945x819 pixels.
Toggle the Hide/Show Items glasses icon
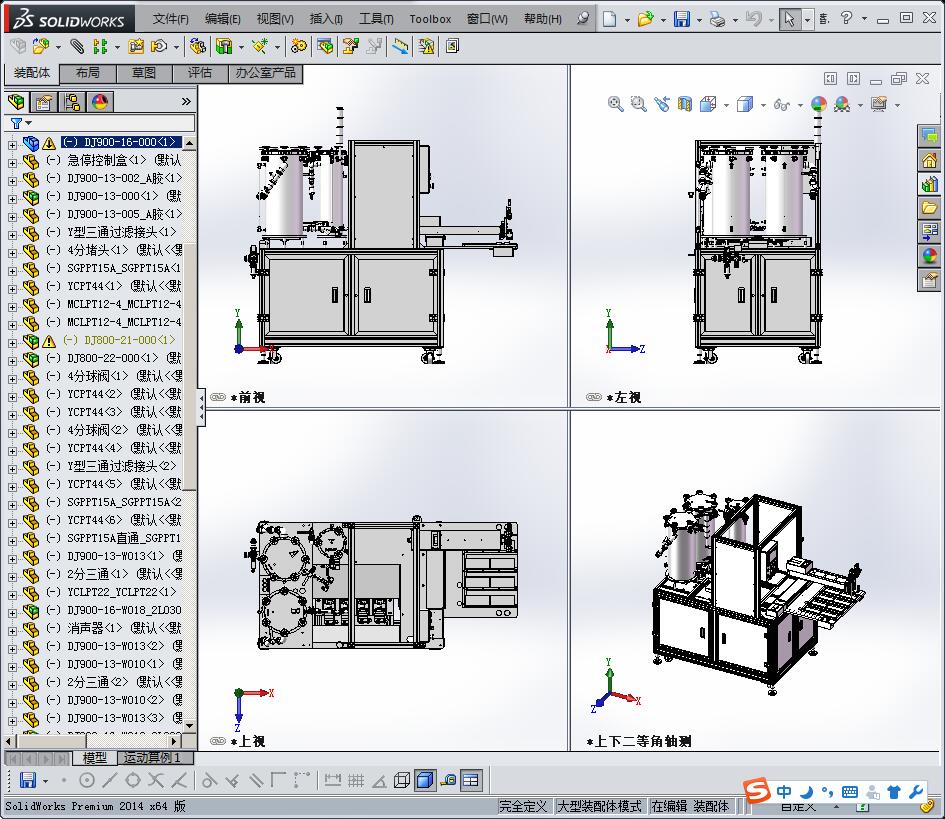click(782, 104)
